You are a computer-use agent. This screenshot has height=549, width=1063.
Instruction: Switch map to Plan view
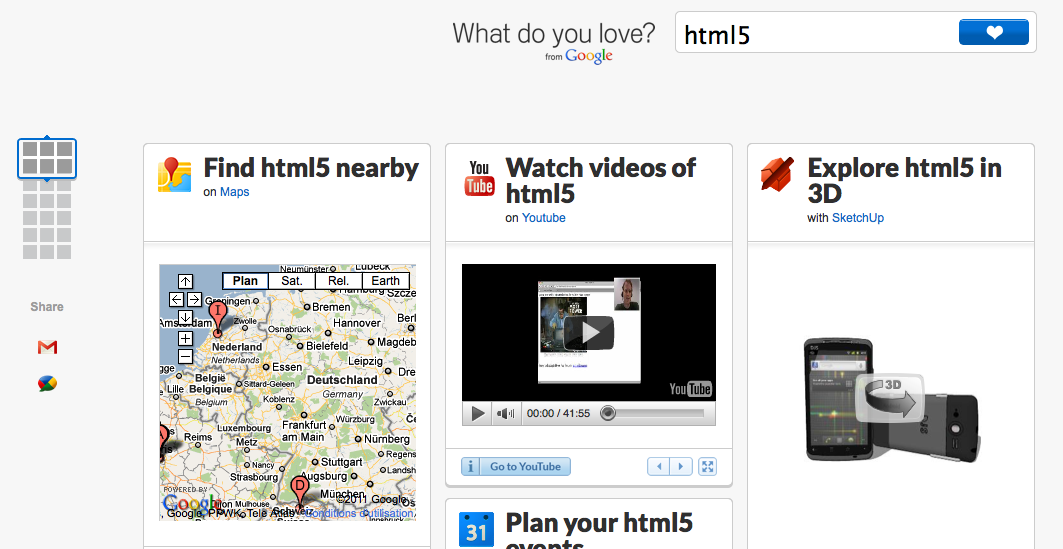point(245,281)
